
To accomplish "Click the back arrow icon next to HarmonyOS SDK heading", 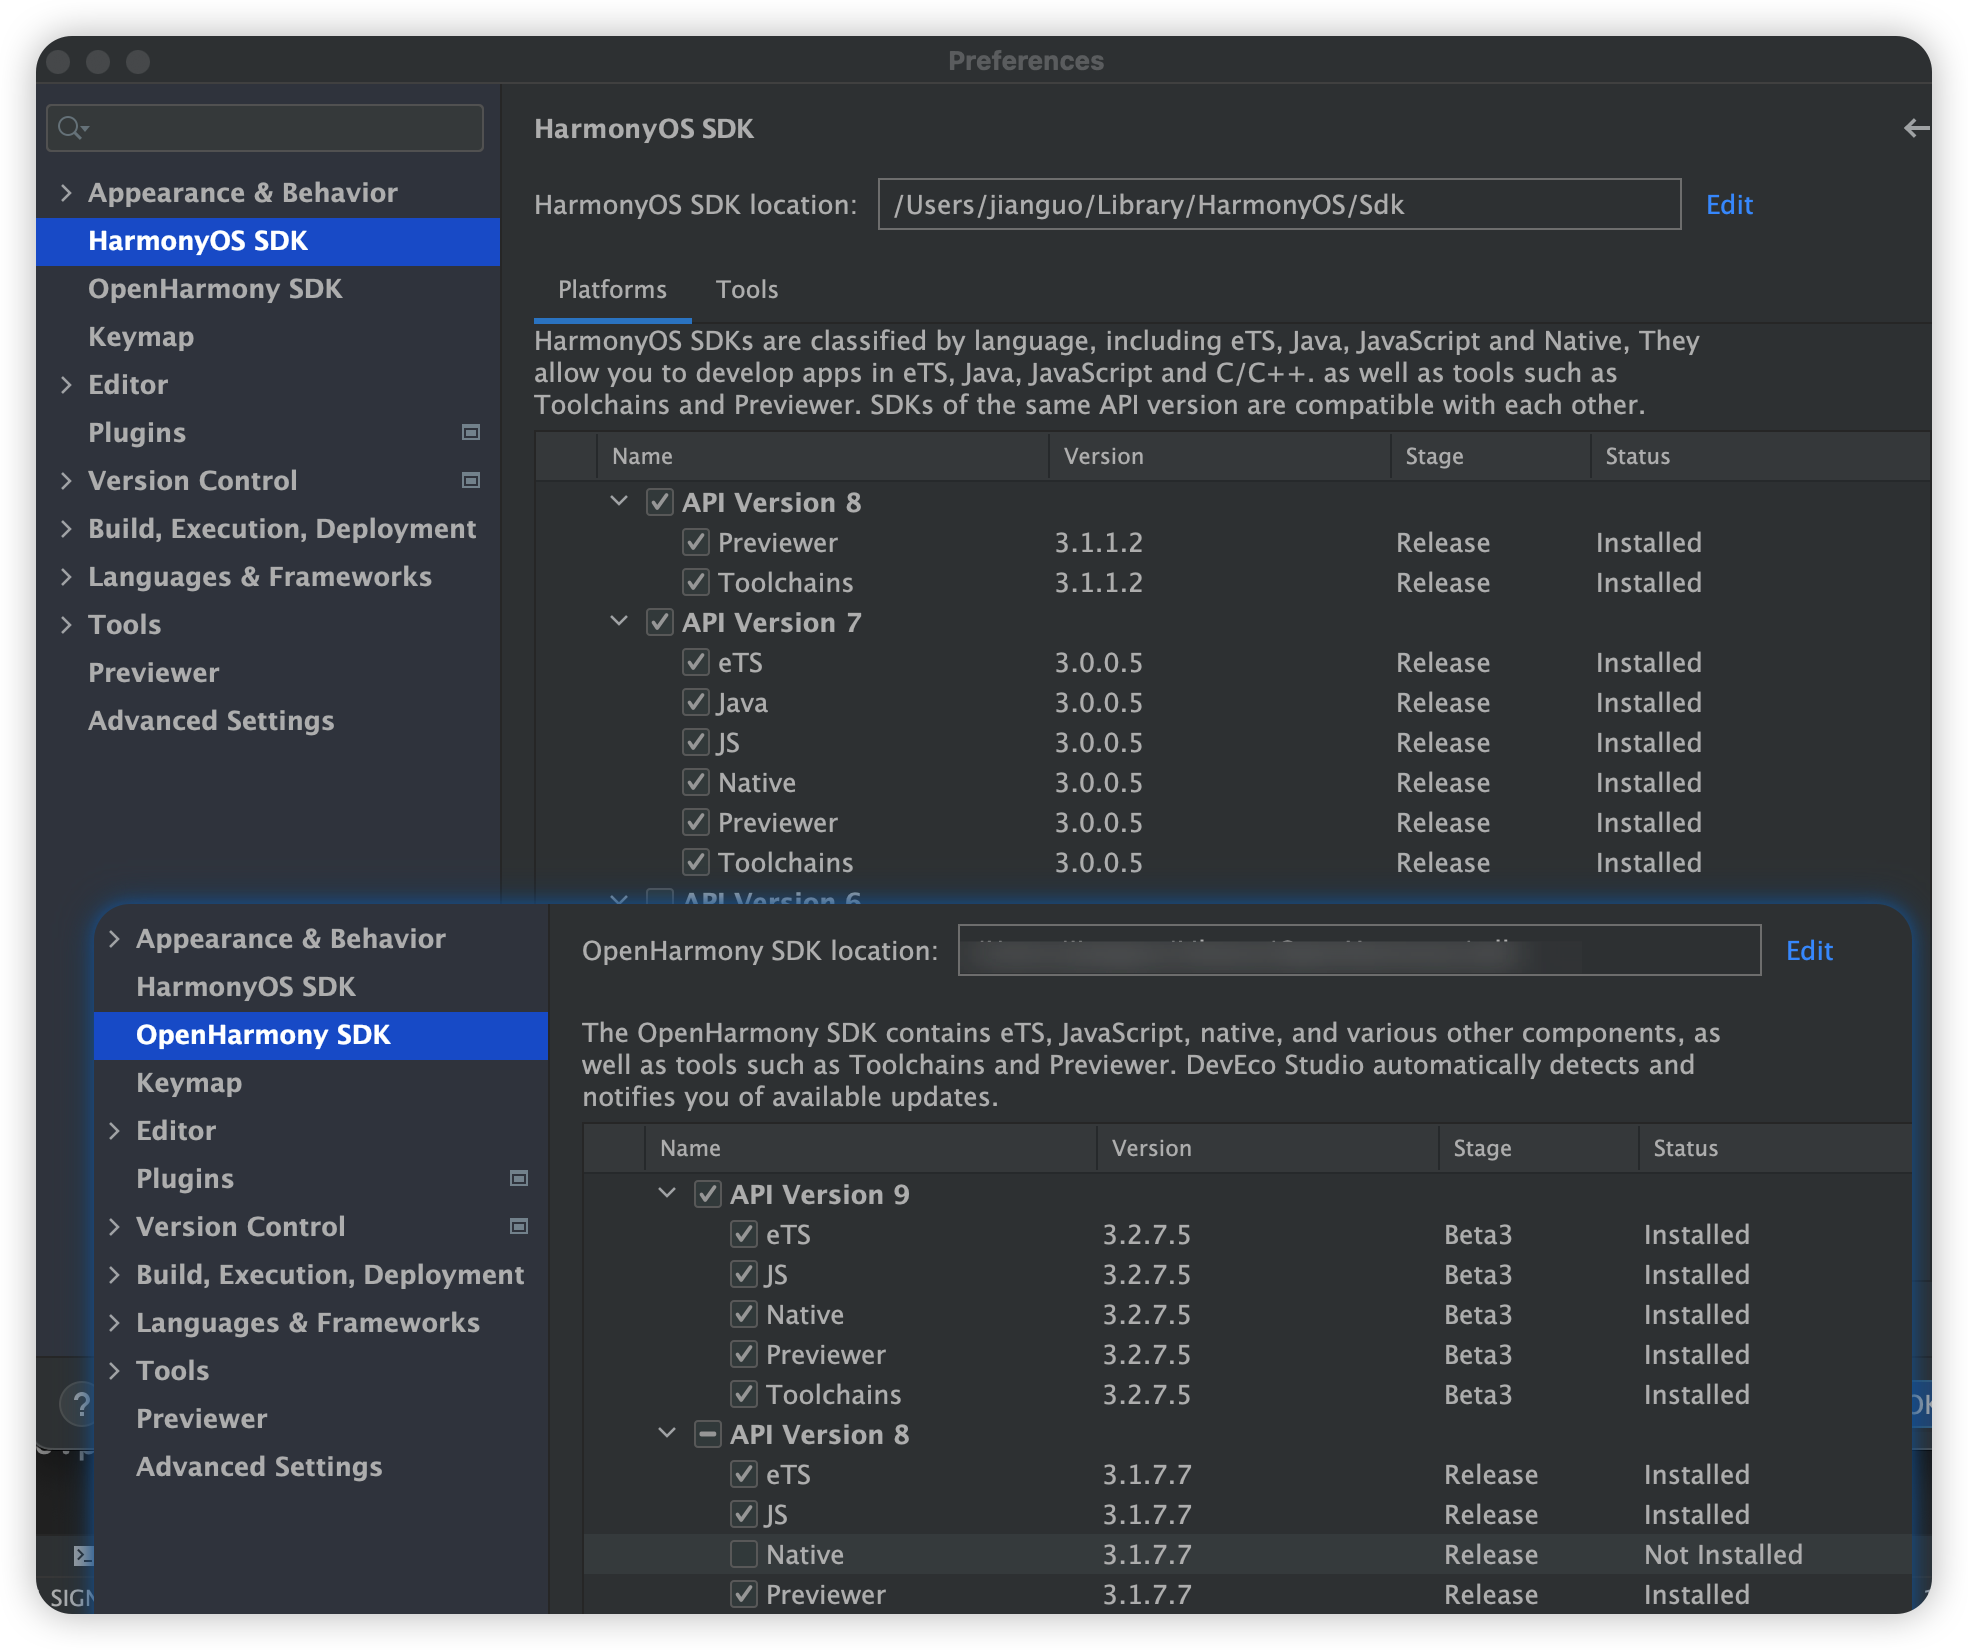I will (x=1916, y=128).
